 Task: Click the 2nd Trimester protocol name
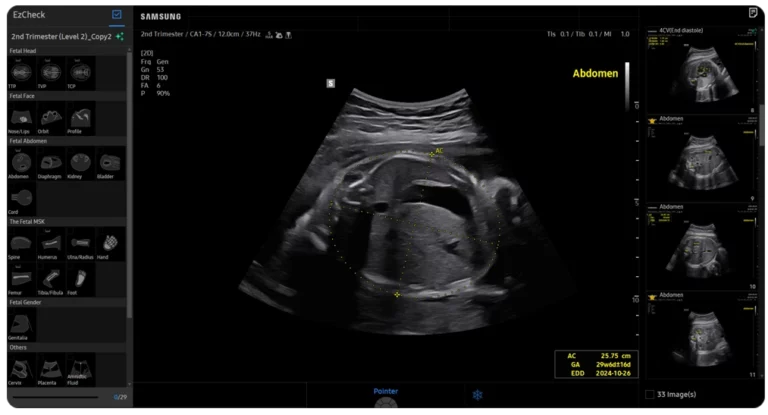(x=61, y=36)
